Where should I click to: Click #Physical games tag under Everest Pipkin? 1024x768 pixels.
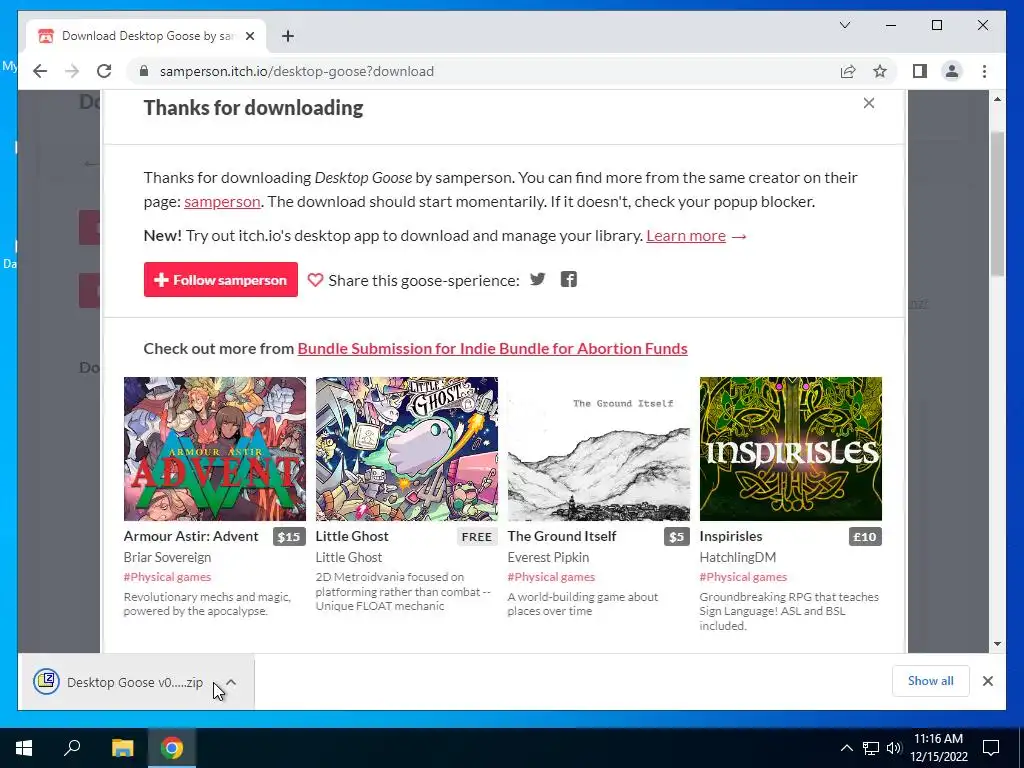click(x=551, y=577)
